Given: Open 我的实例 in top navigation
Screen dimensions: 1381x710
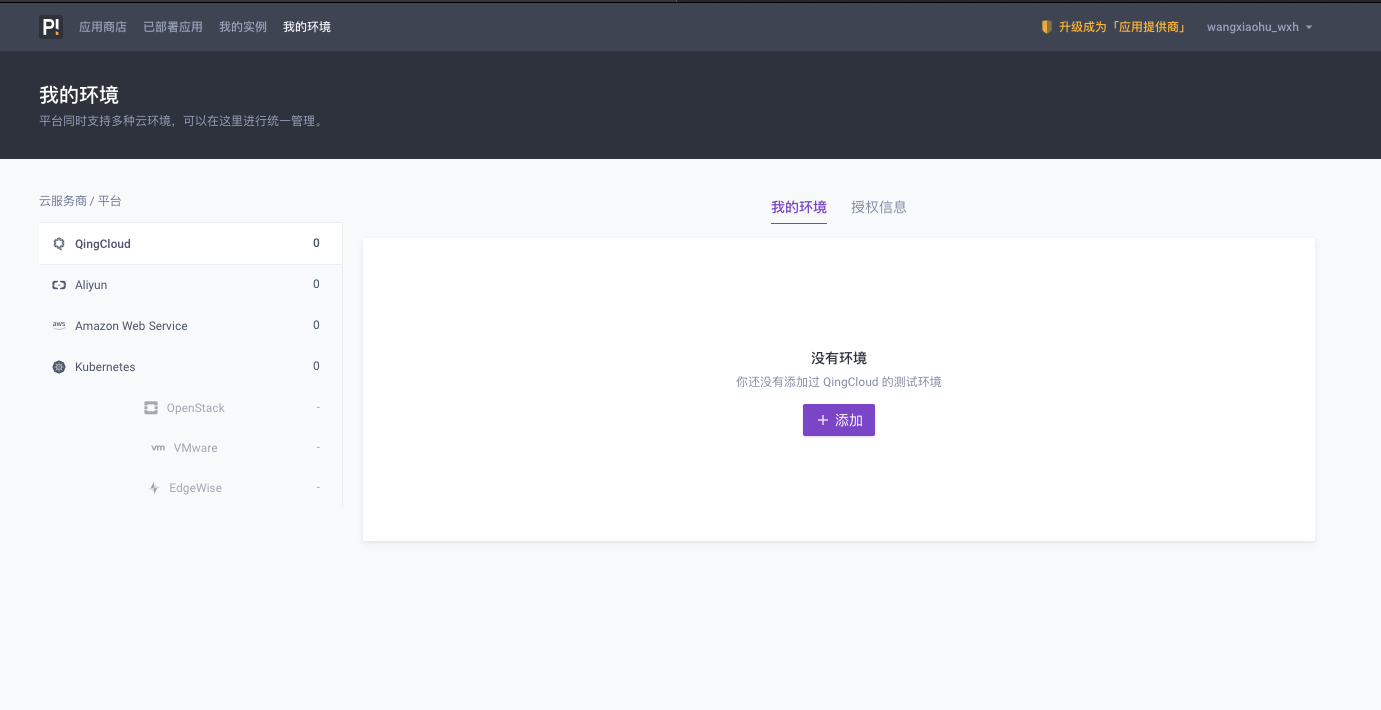Looking at the screenshot, I should coord(243,27).
